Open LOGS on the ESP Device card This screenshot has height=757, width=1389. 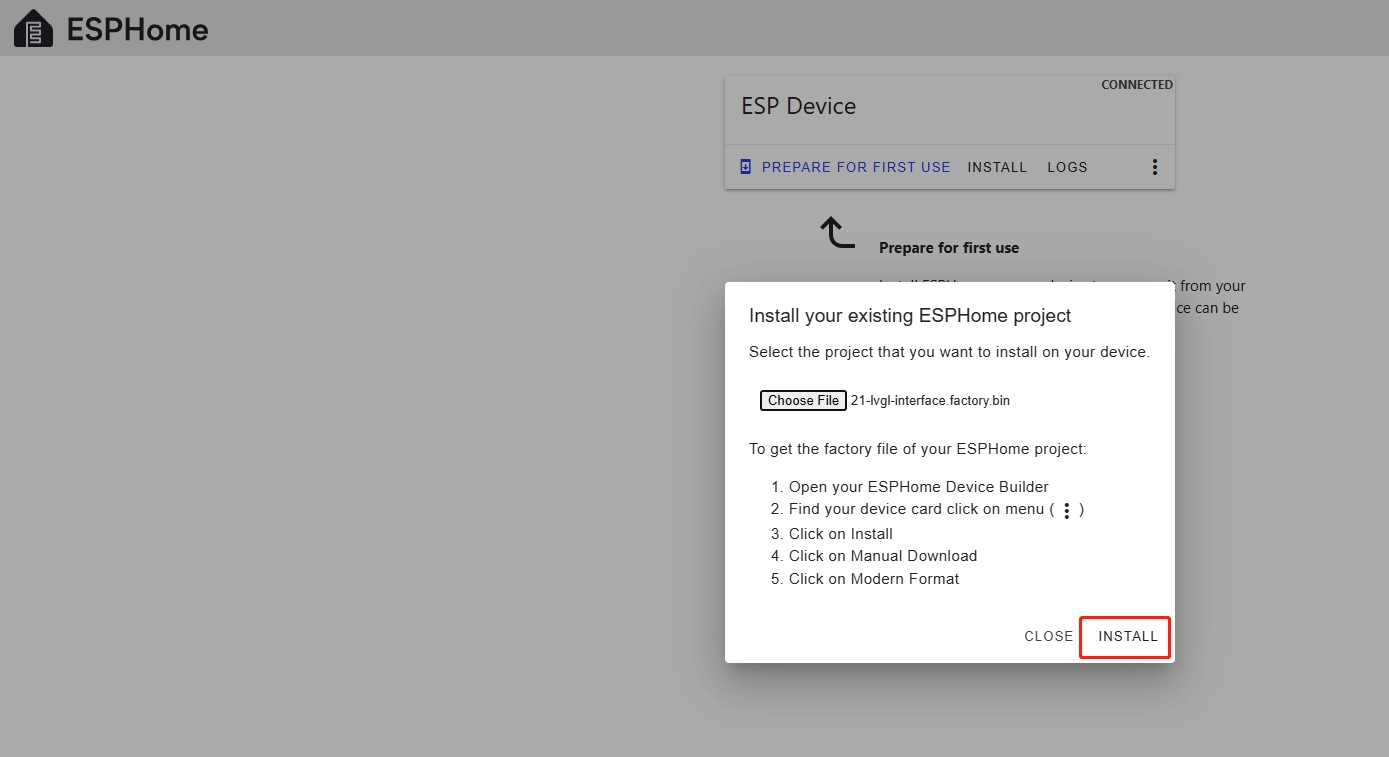(x=1067, y=167)
